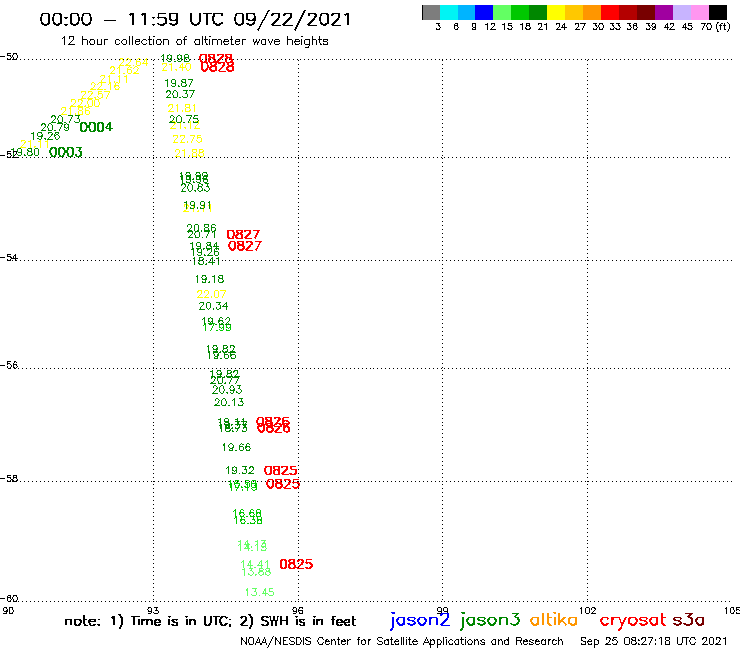
Task: Click the wave height value '20.13'
Action: 229,402
